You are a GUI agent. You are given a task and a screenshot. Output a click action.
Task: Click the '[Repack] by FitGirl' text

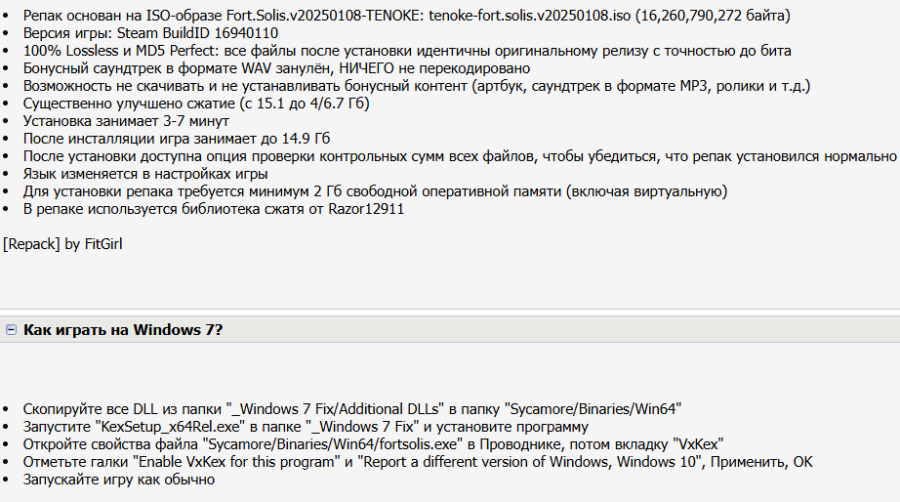63,244
